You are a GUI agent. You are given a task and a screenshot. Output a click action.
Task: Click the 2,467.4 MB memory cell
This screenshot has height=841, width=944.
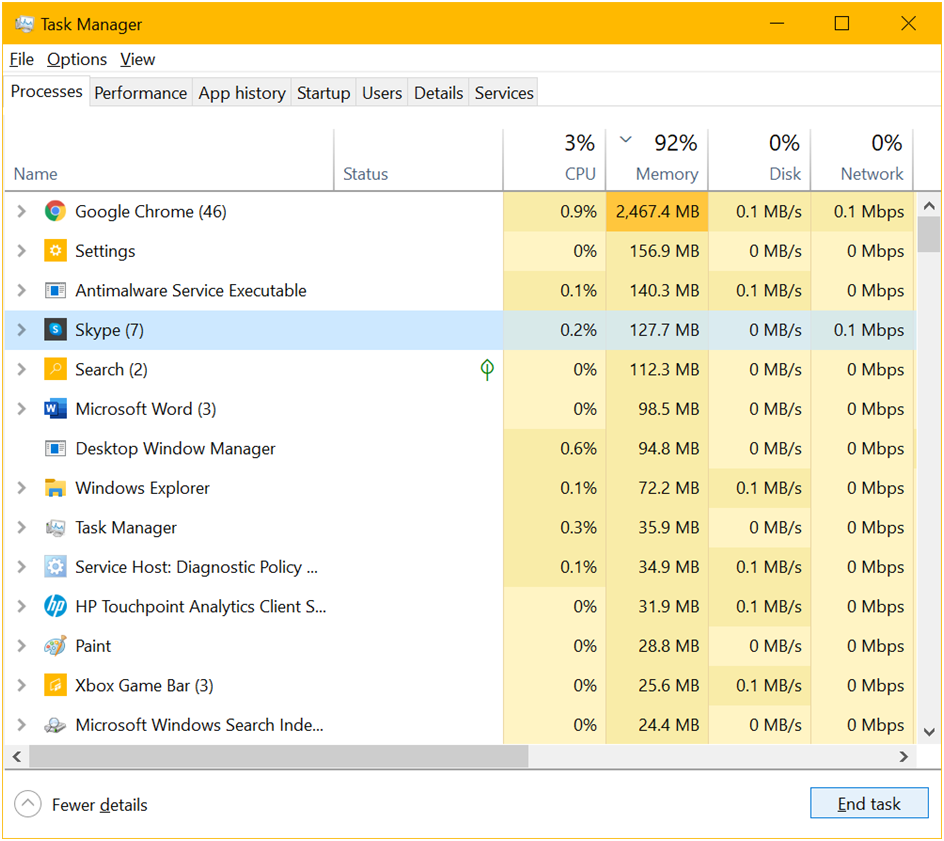(657, 211)
